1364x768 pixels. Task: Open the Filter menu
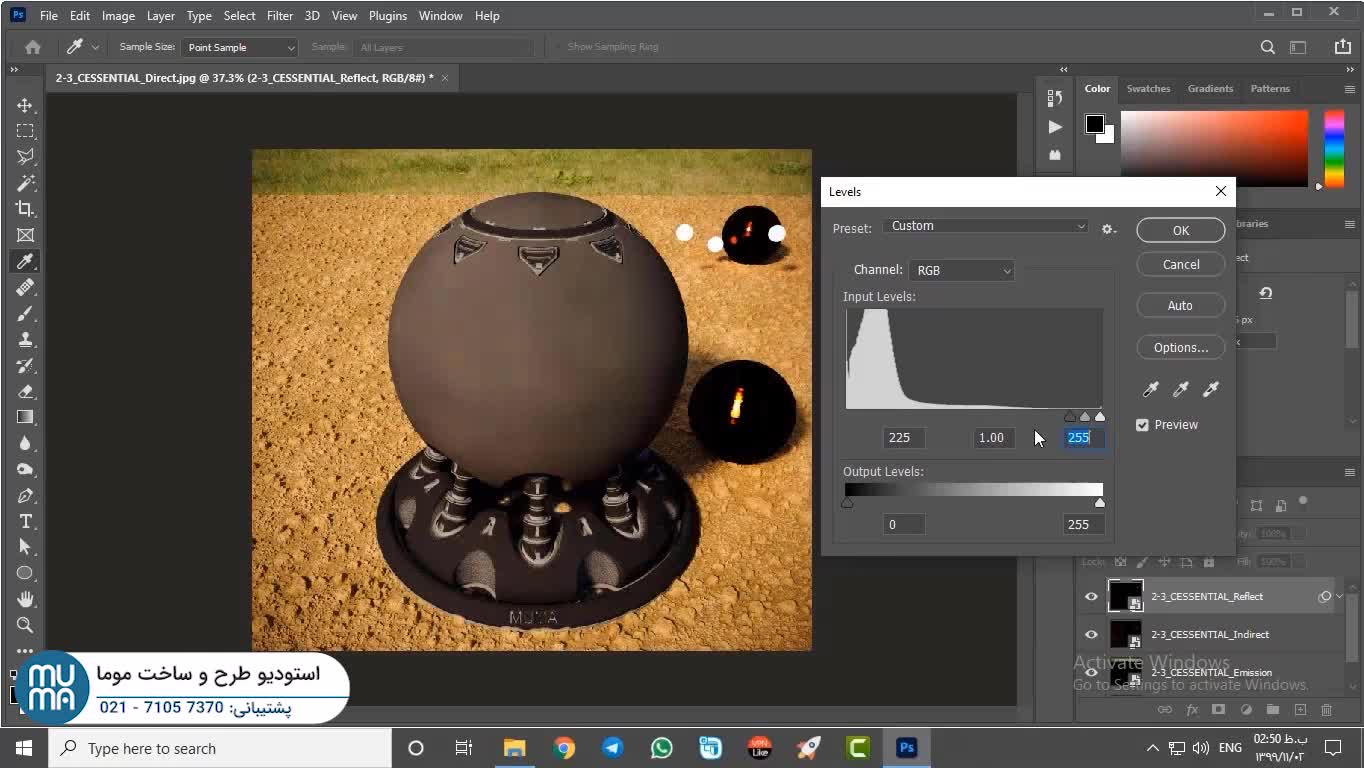coord(280,16)
